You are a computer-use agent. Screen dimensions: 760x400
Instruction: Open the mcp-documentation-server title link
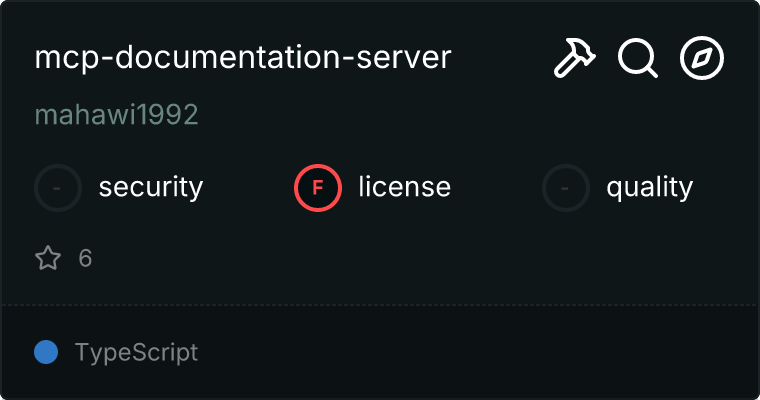point(243,58)
